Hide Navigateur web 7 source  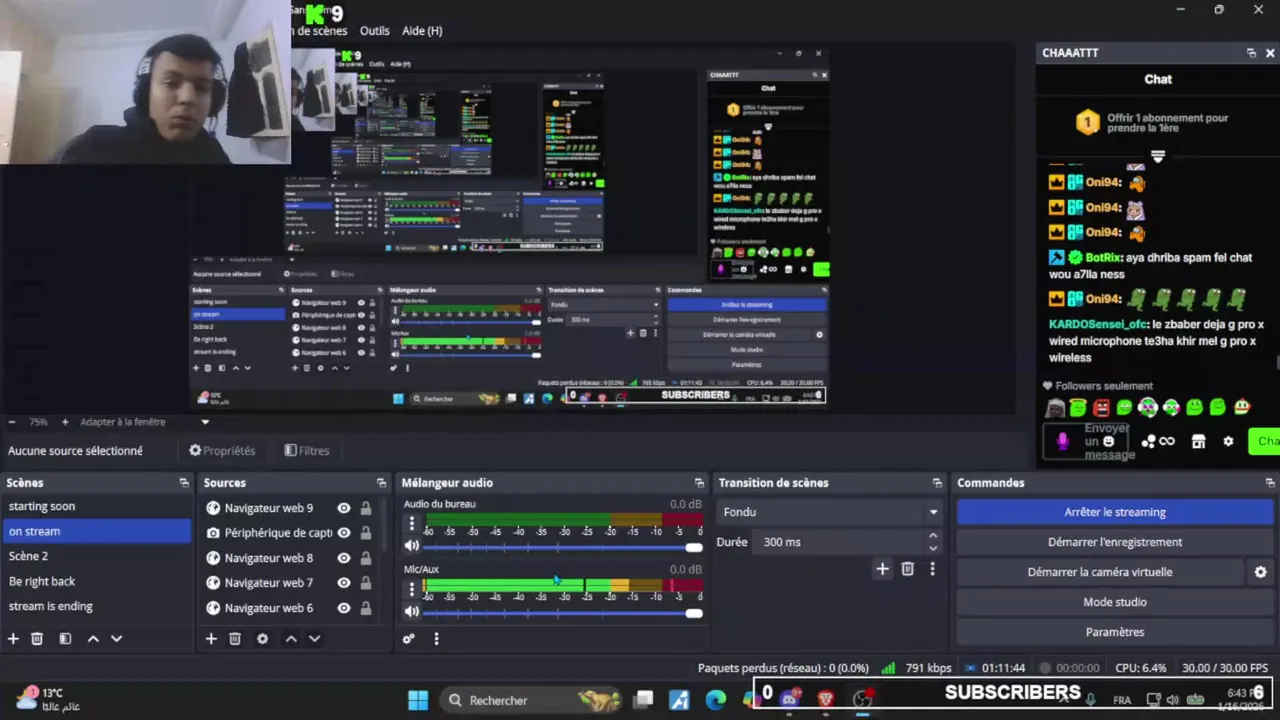pos(344,583)
